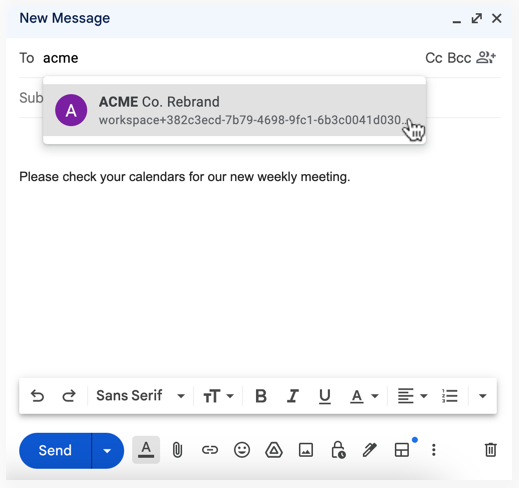519x488 pixels.
Task: Attach files using the paperclip icon
Action: [177, 450]
